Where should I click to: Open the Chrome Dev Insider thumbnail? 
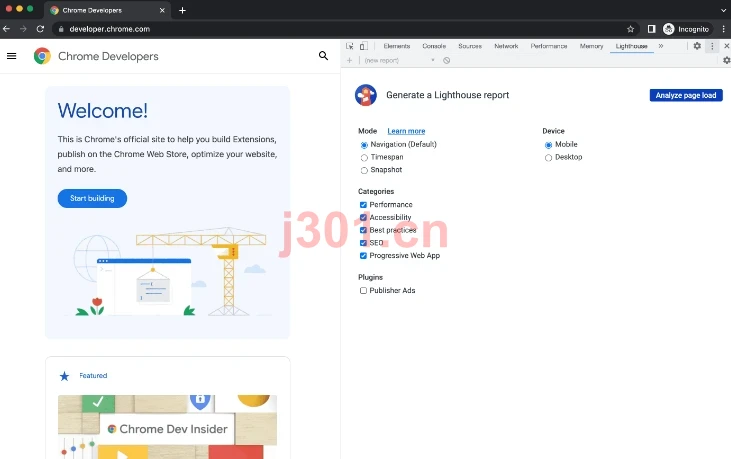tap(167, 427)
